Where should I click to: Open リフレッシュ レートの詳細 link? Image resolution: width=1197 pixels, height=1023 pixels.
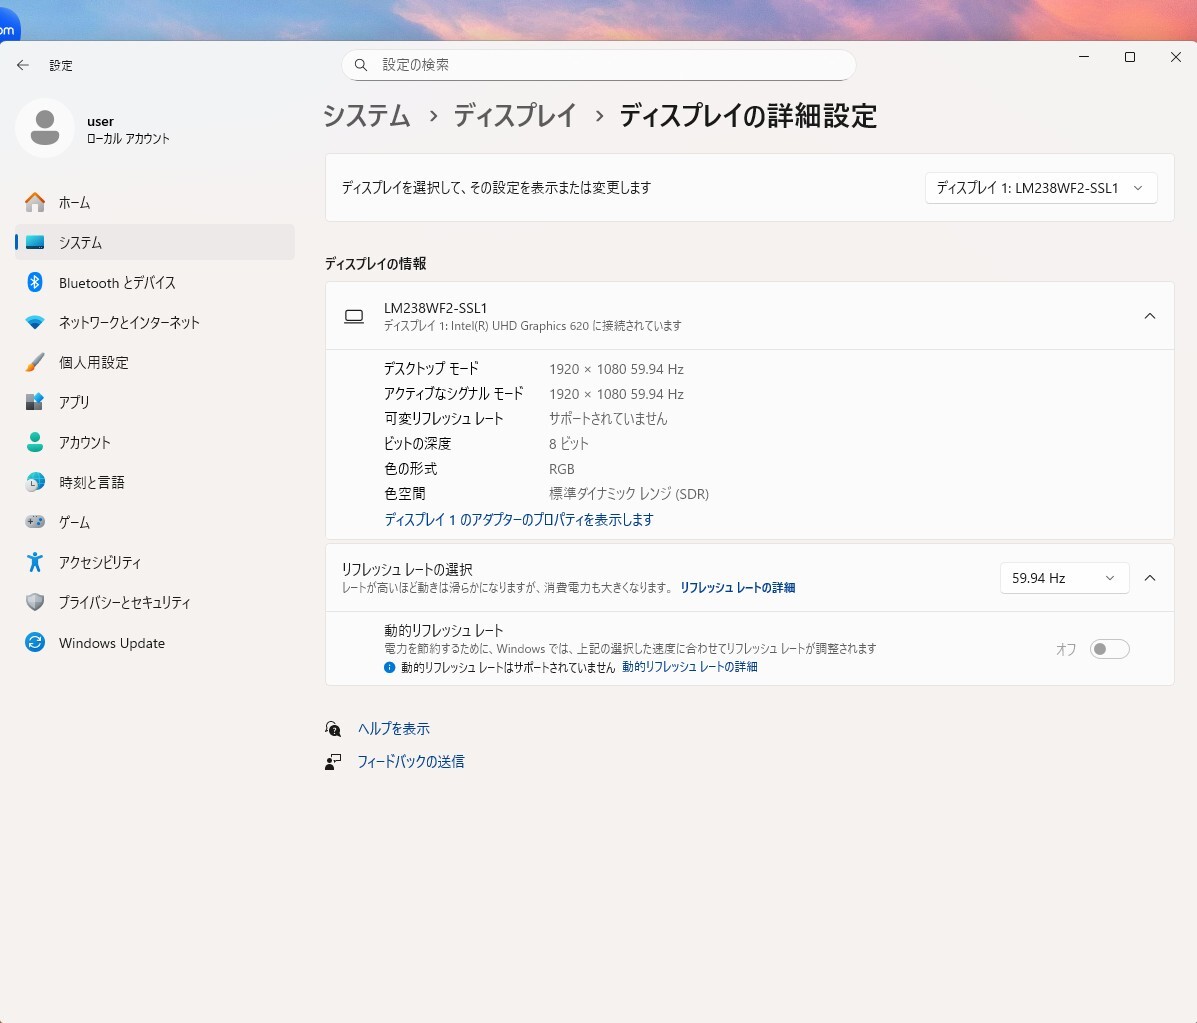737,588
